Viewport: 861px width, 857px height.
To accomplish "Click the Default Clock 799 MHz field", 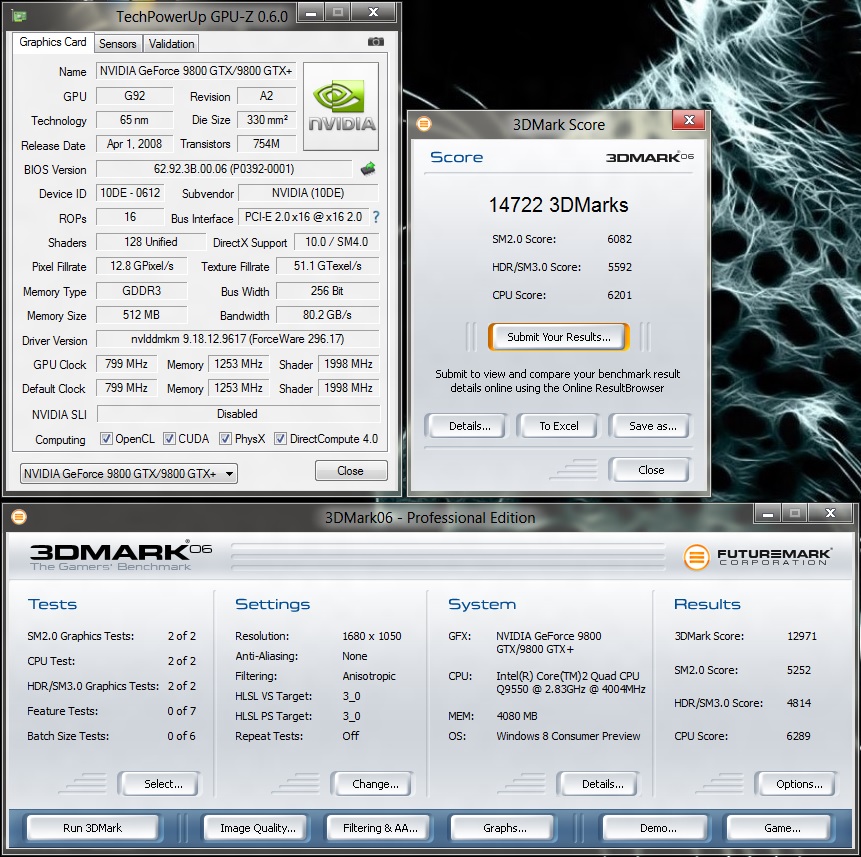I will tap(126, 388).
